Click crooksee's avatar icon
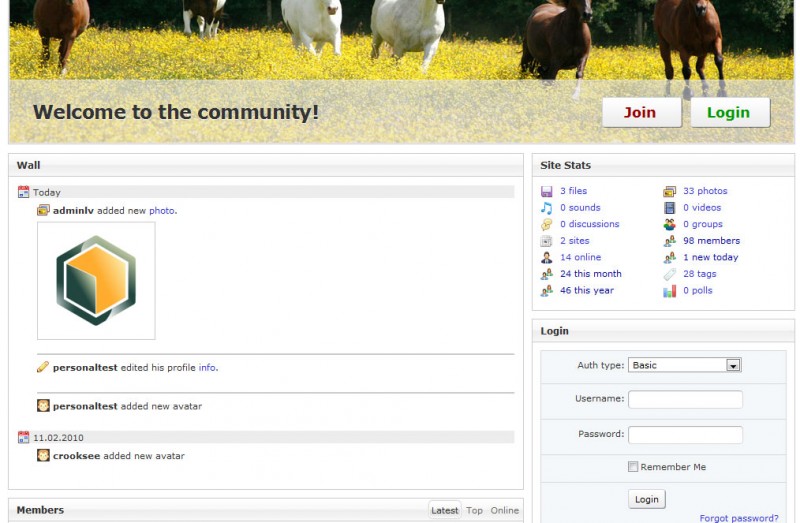The image size is (800, 523). coord(43,455)
